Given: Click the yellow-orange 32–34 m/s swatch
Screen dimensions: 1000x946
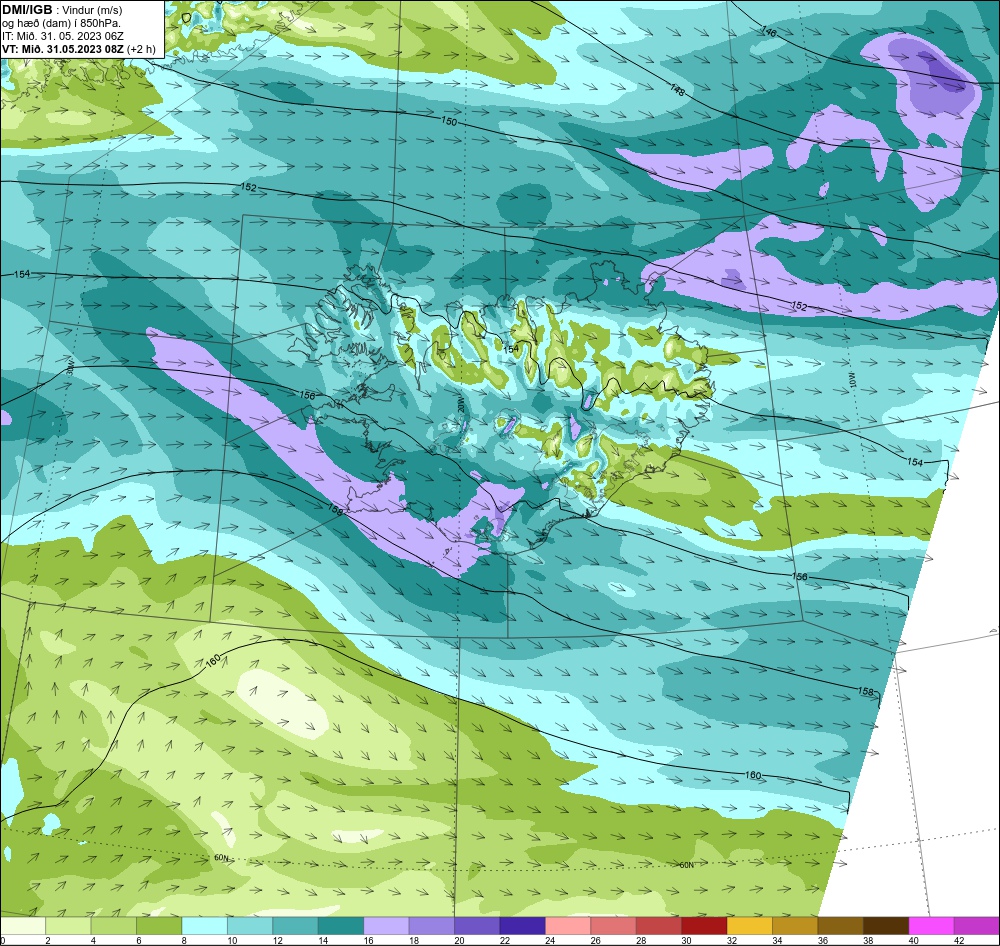Looking at the screenshot, I should (750, 926).
